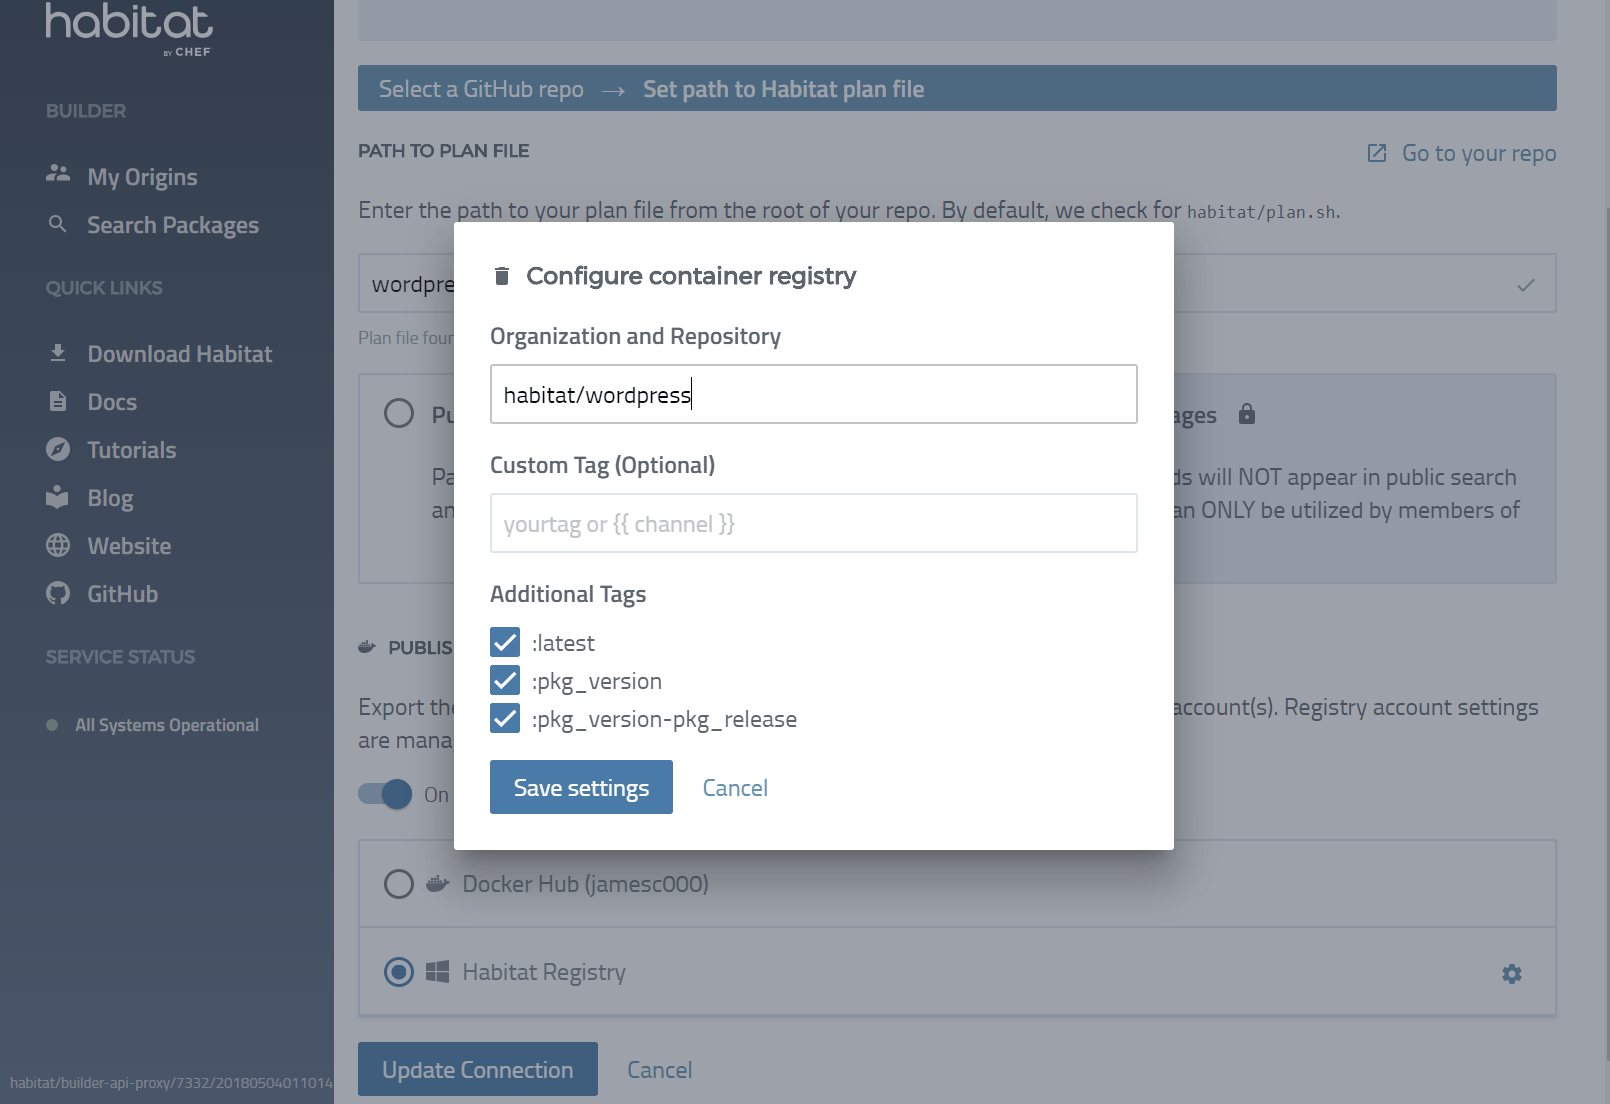
Task: Go back to Select a GitHub repo step
Action: click(480, 88)
